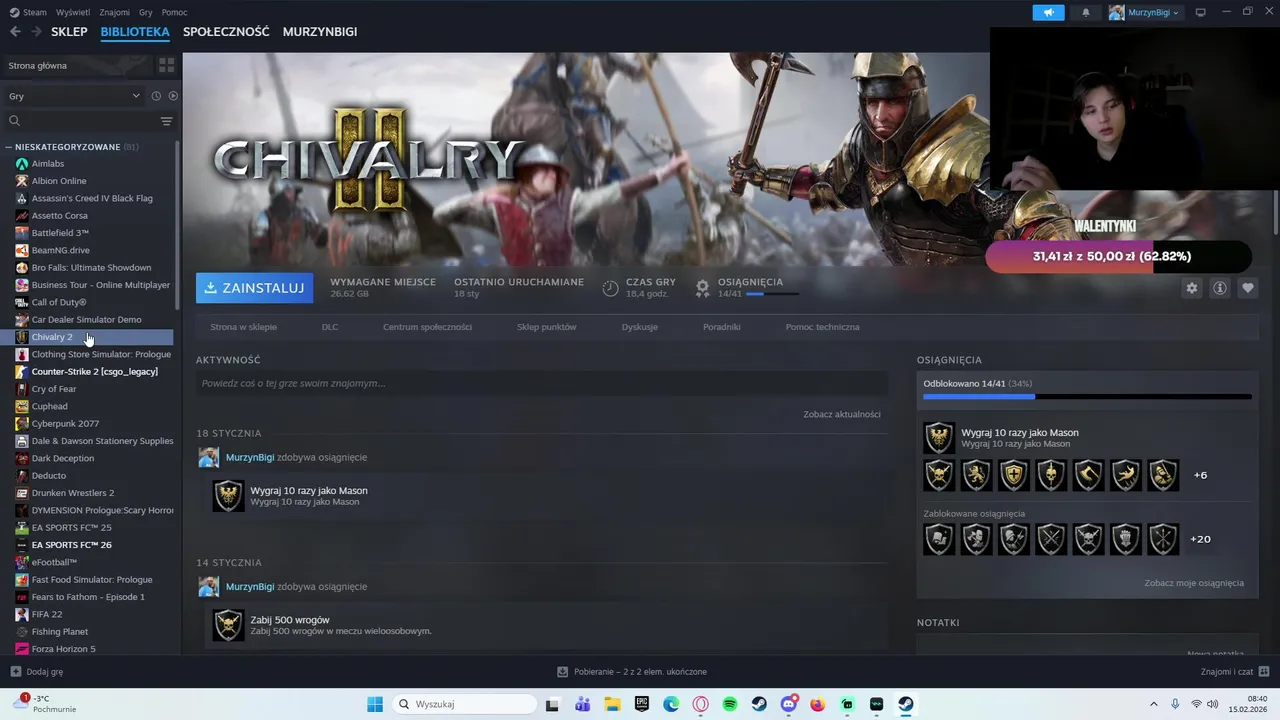Open Opera GX from the taskbar
Image resolution: width=1280 pixels, height=720 pixels.
(700, 704)
